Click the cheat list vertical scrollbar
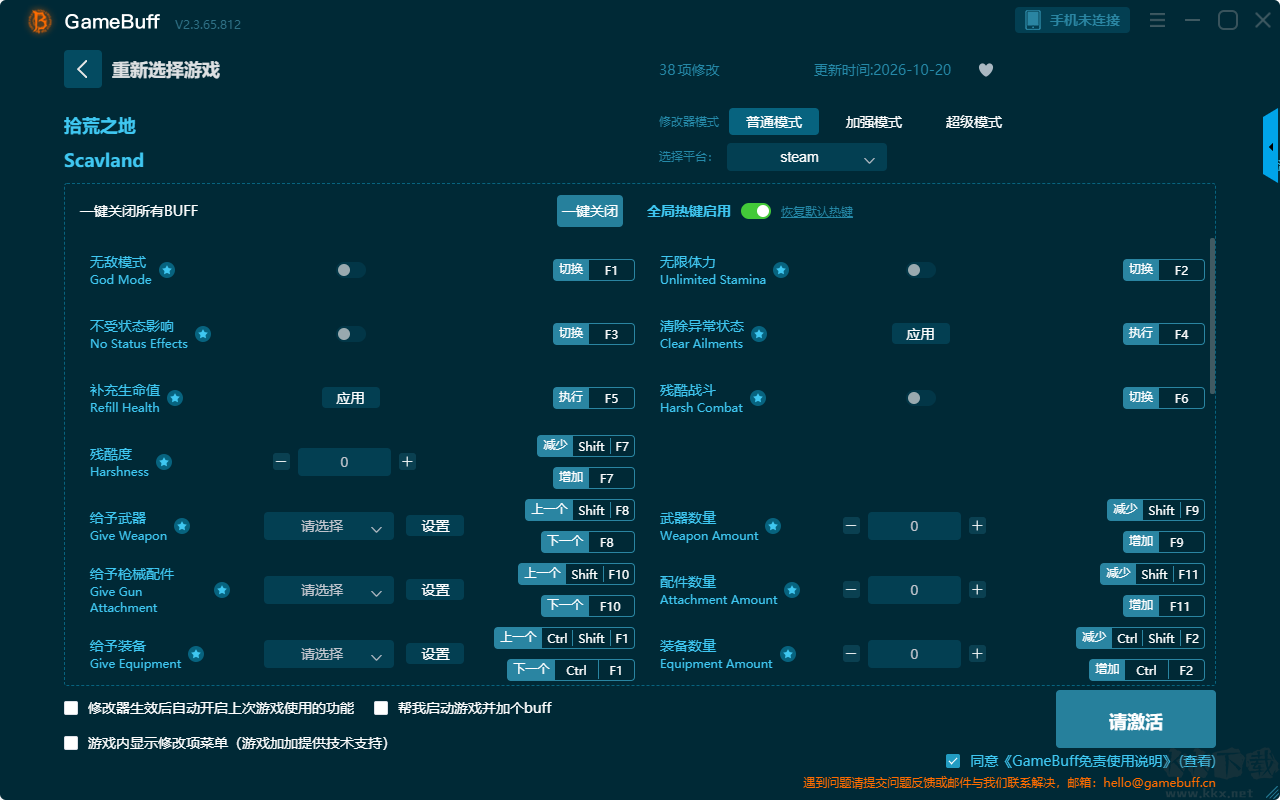The width and height of the screenshot is (1280, 800). [1213, 315]
